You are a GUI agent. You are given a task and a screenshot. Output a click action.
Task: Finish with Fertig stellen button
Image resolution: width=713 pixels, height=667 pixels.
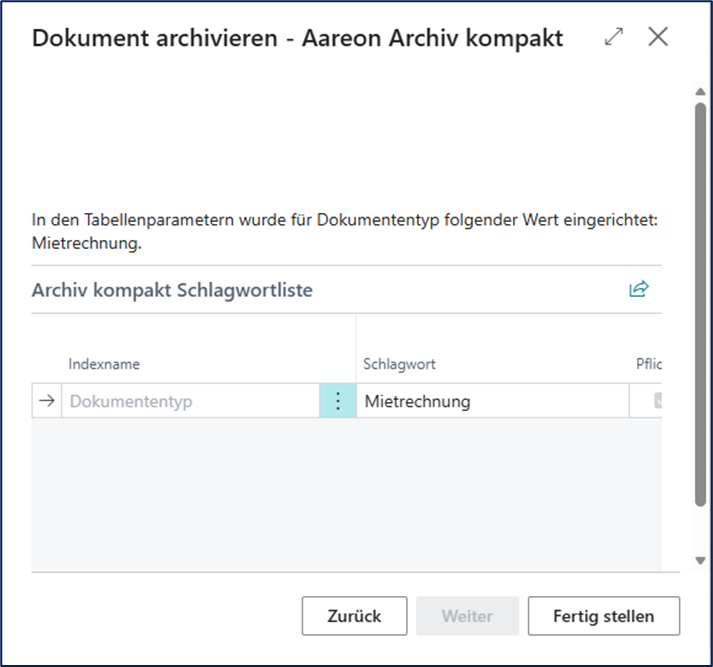pos(604,616)
